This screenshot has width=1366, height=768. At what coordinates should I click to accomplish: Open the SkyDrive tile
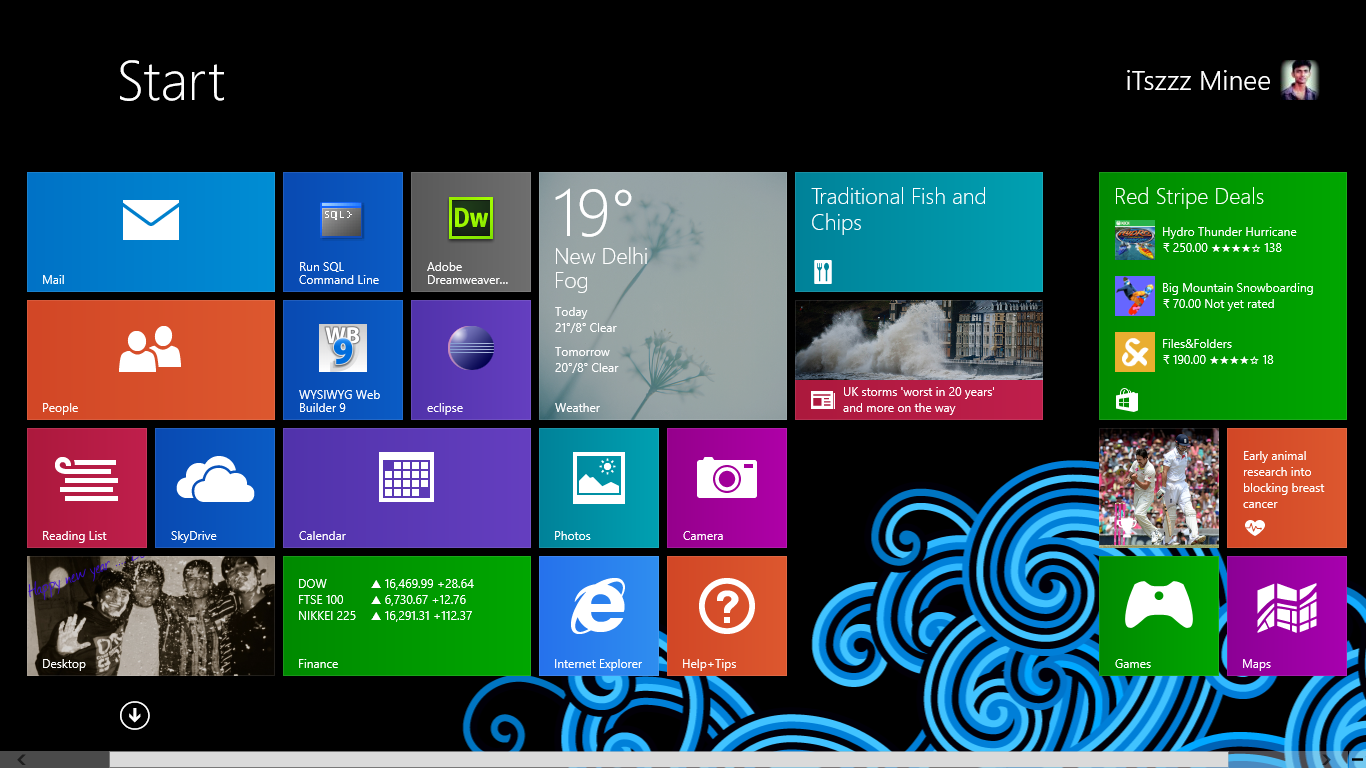pos(215,488)
